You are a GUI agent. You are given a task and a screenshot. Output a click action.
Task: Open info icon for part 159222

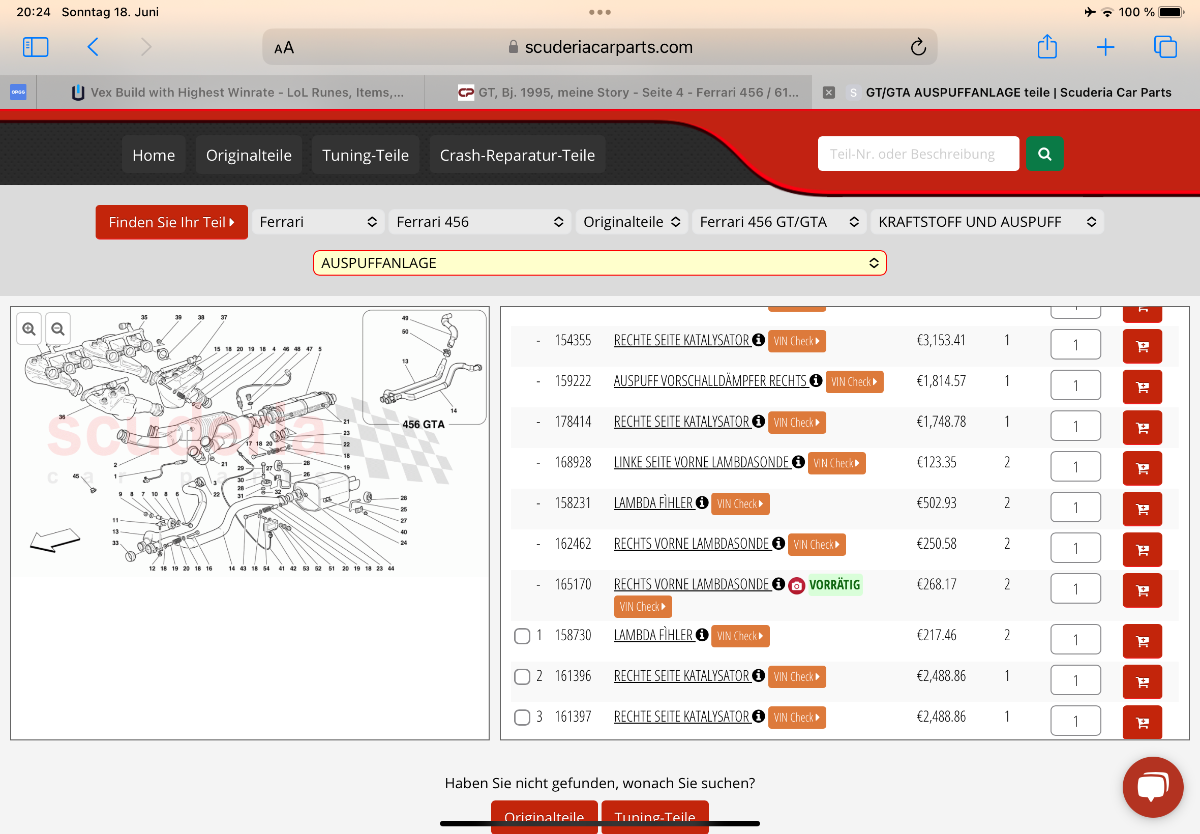[816, 381]
